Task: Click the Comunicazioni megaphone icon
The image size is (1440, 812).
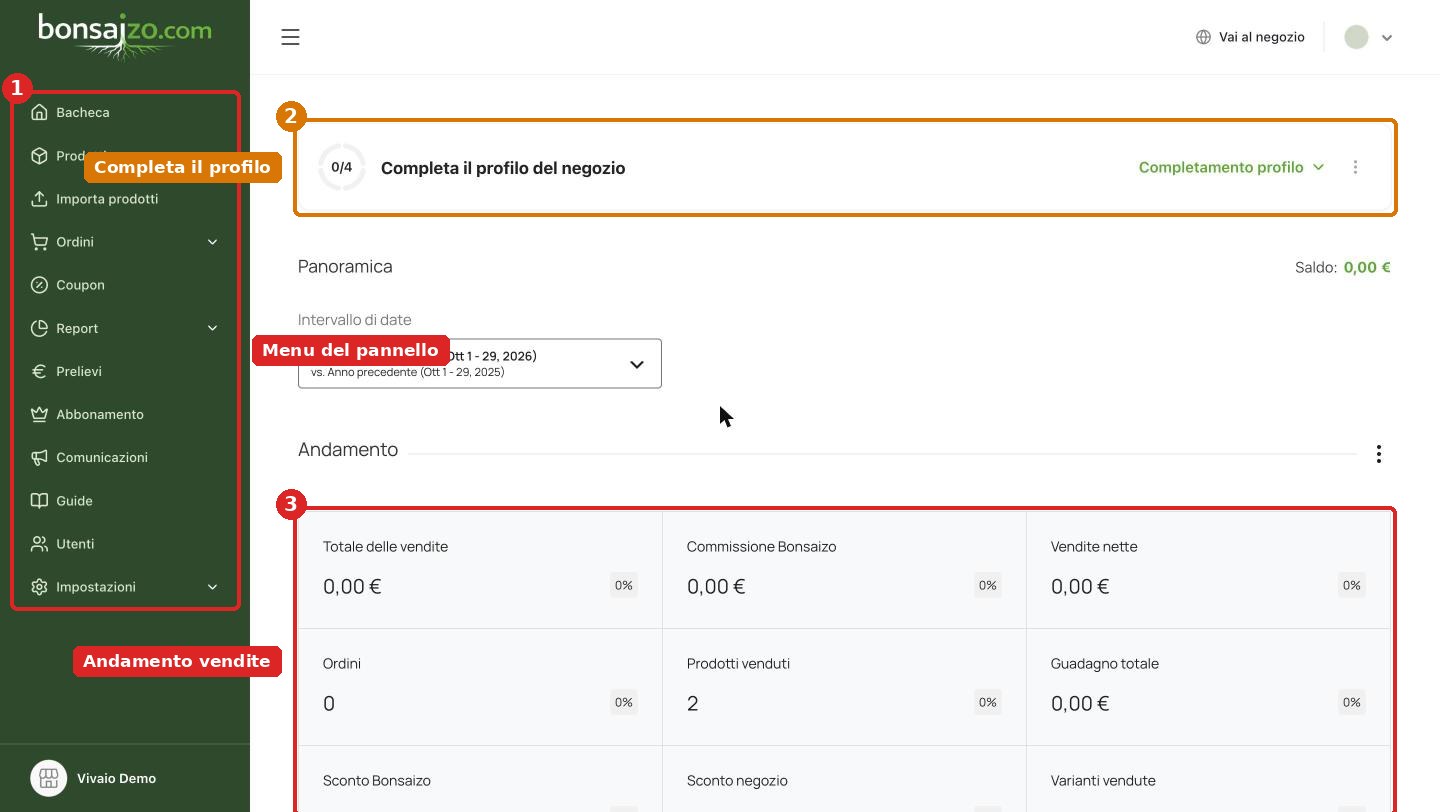Action: (x=39, y=457)
